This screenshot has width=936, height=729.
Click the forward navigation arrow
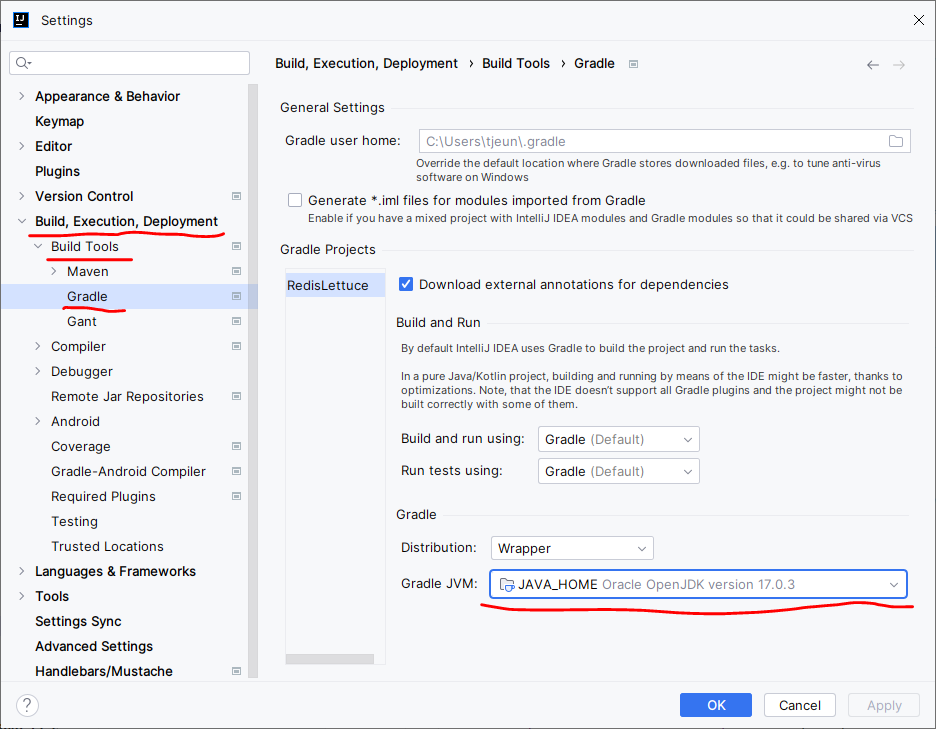pyautogui.click(x=896, y=63)
